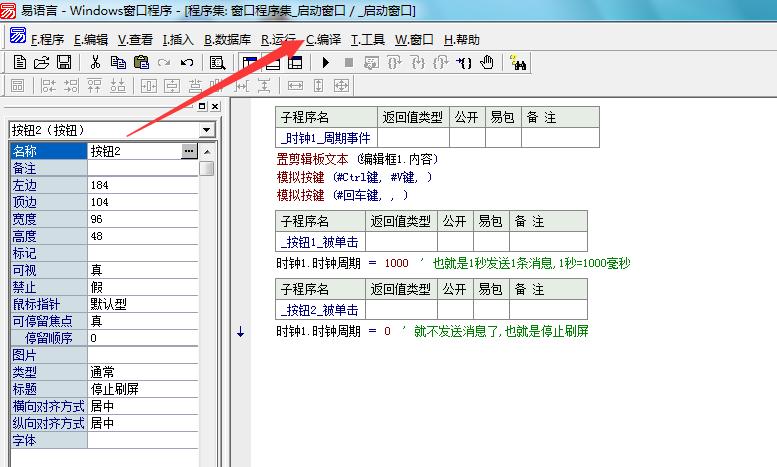
Task: Click the ellipsis button beside 名称 value
Action: pos(189,151)
